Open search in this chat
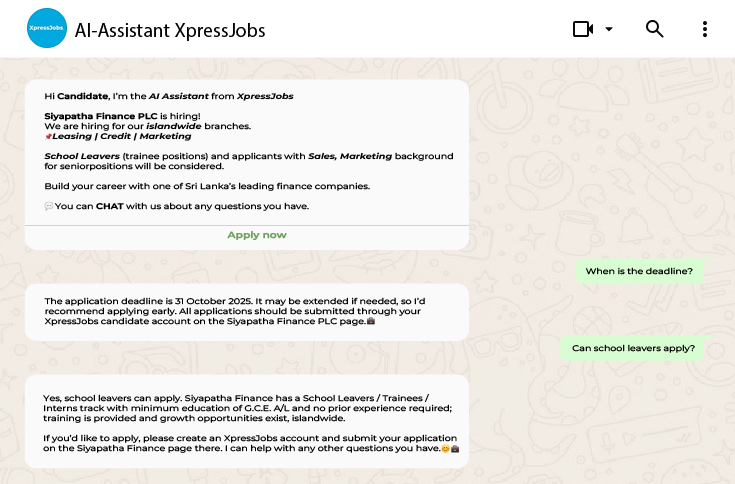Viewport: 735px width, 484px height. 655,29
